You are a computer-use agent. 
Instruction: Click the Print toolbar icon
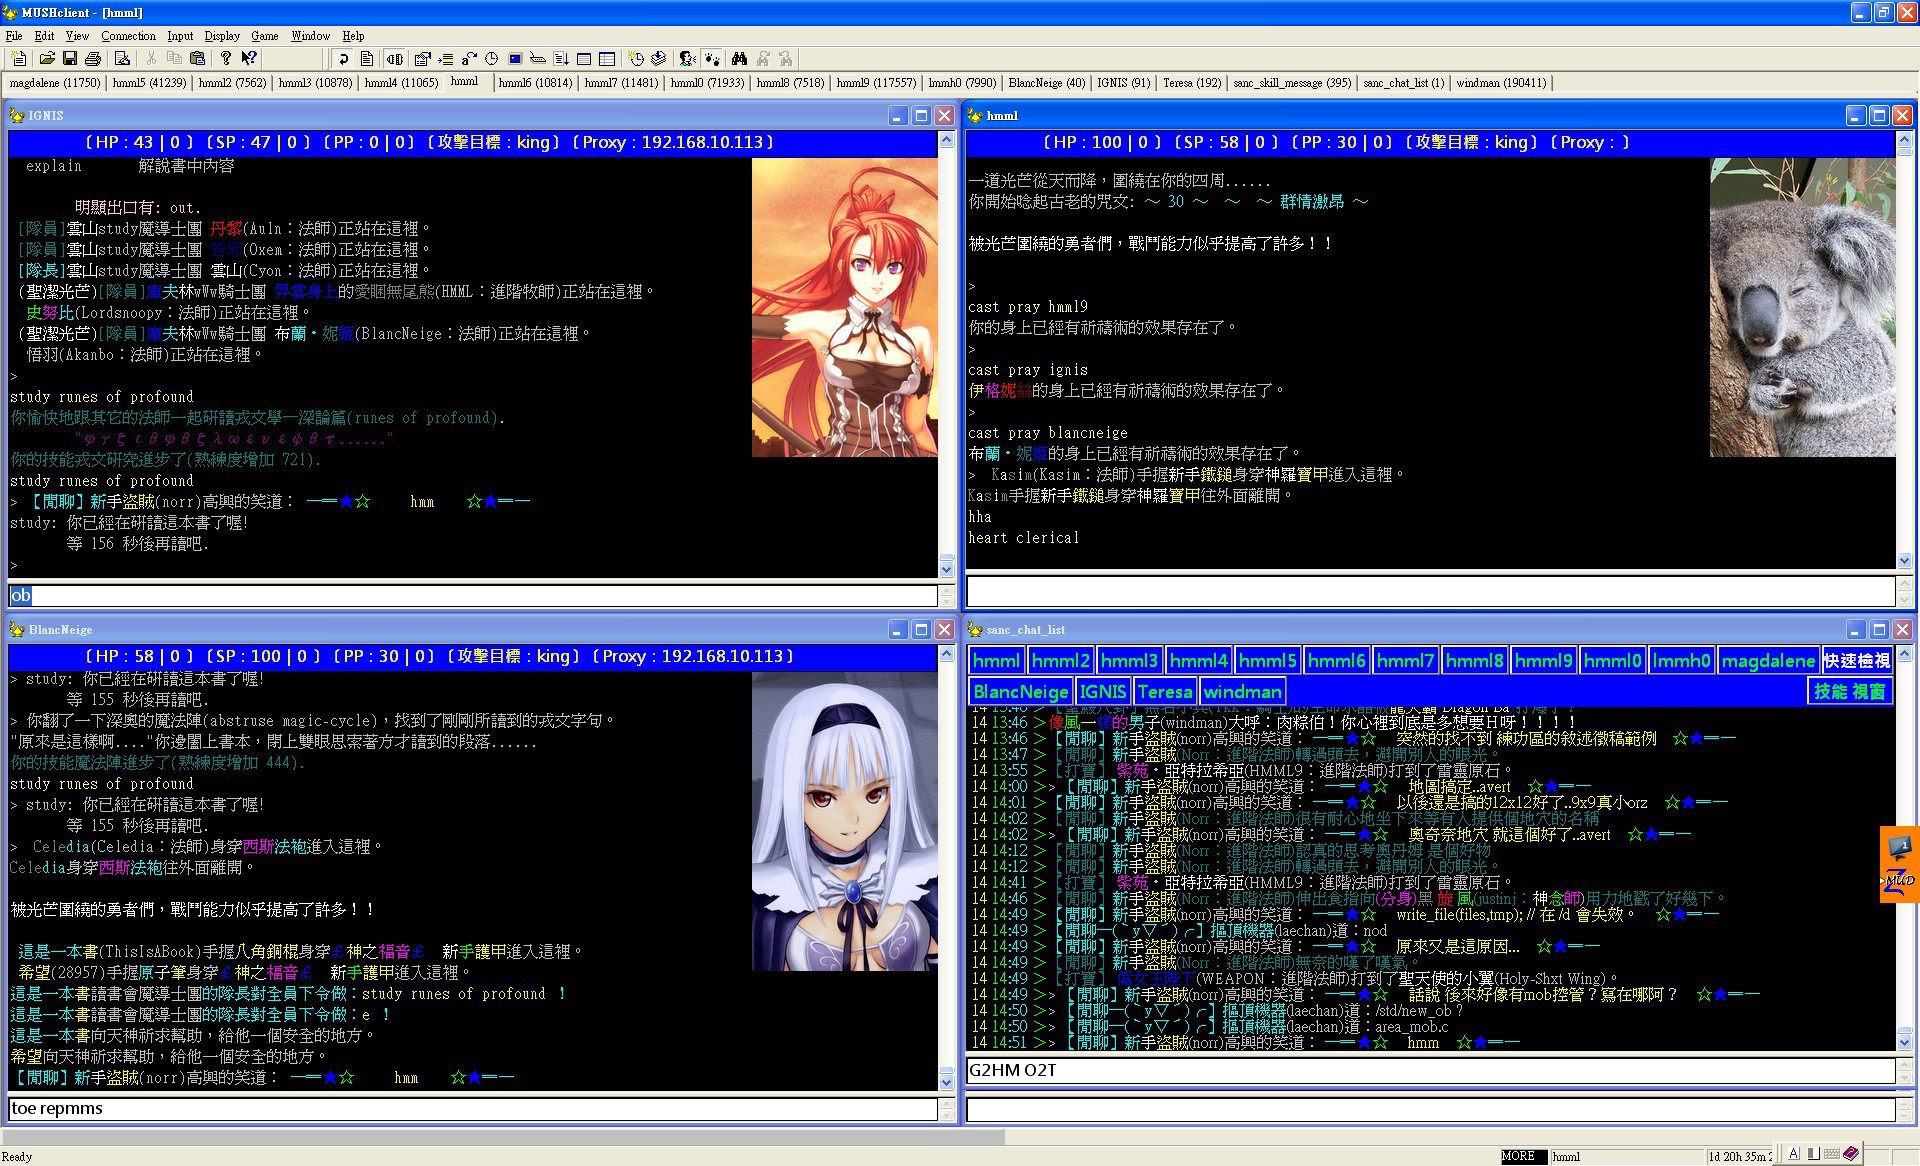click(x=93, y=59)
